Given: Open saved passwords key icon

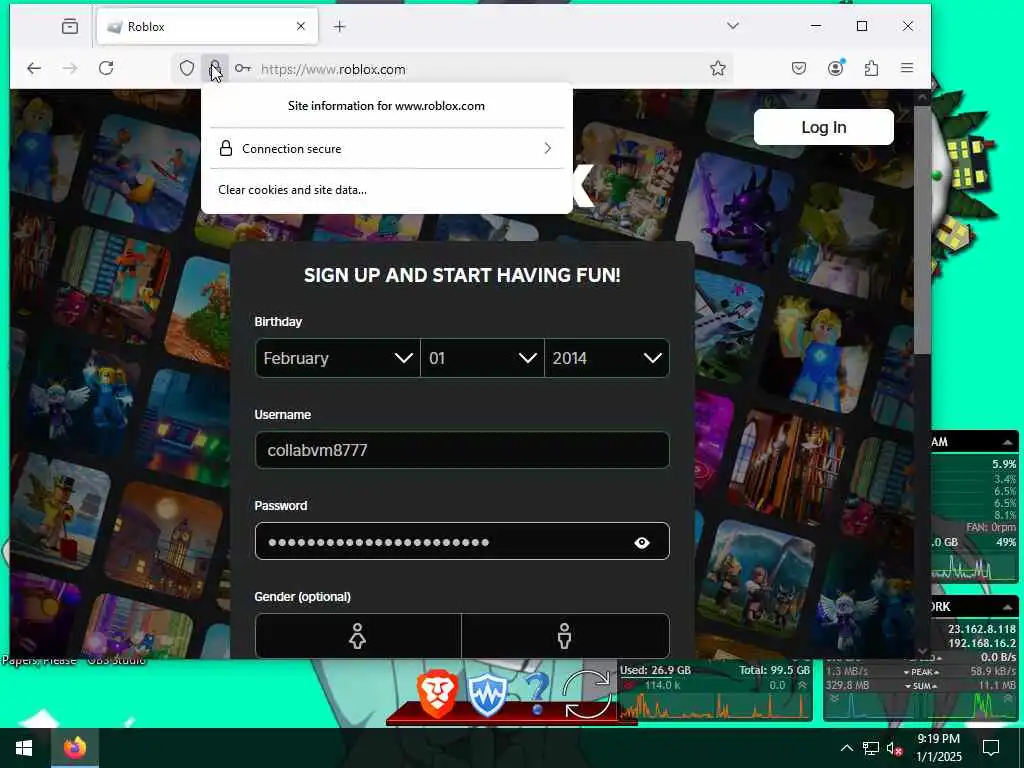Looking at the screenshot, I should (243, 69).
